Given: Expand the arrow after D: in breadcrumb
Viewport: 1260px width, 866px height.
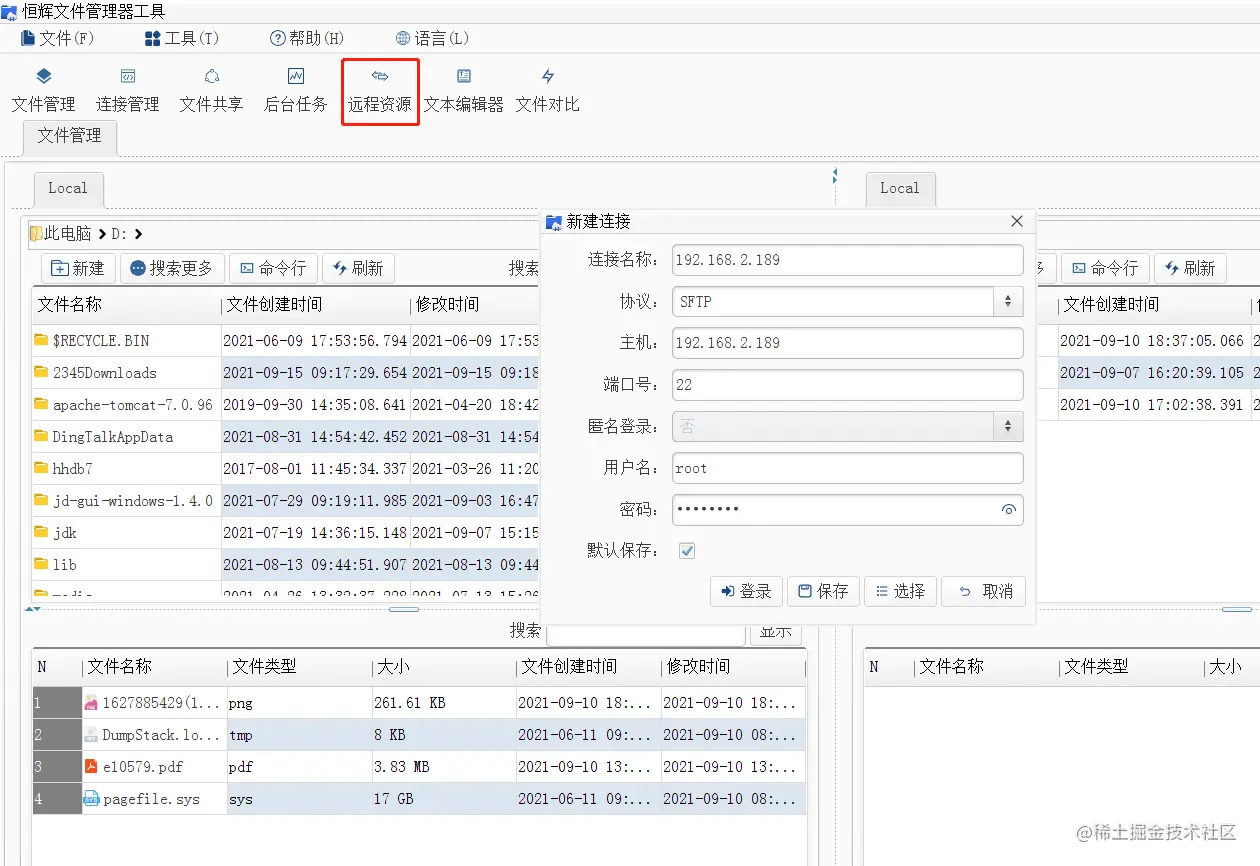Looking at the screenshot, I should point(138,234).
